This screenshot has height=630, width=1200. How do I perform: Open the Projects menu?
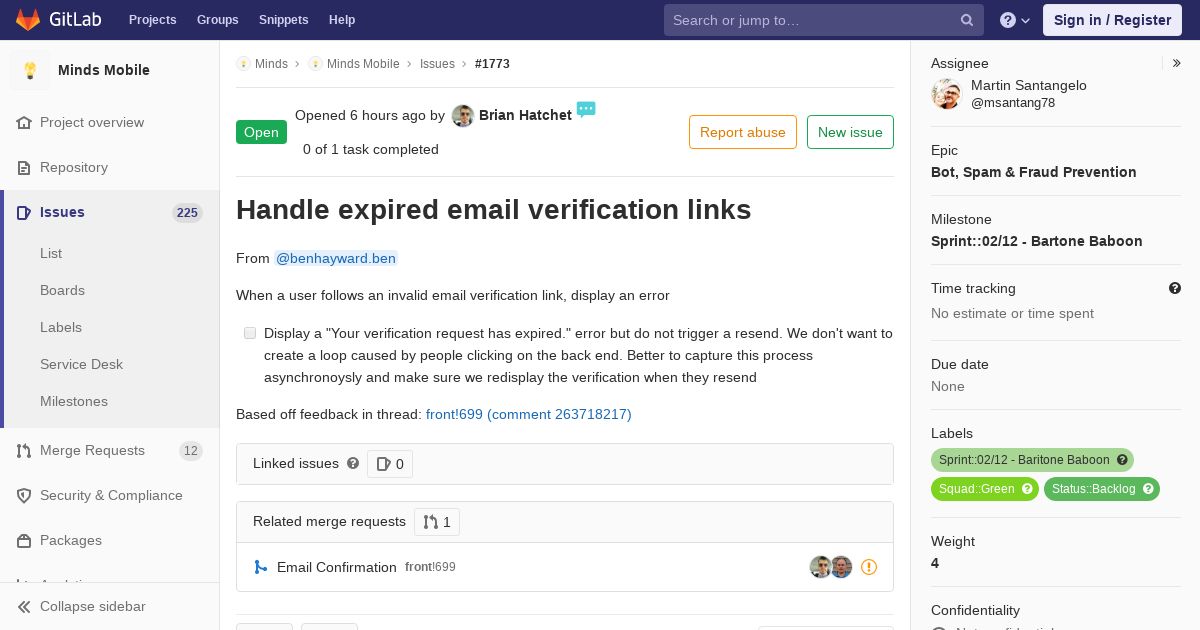152,20
